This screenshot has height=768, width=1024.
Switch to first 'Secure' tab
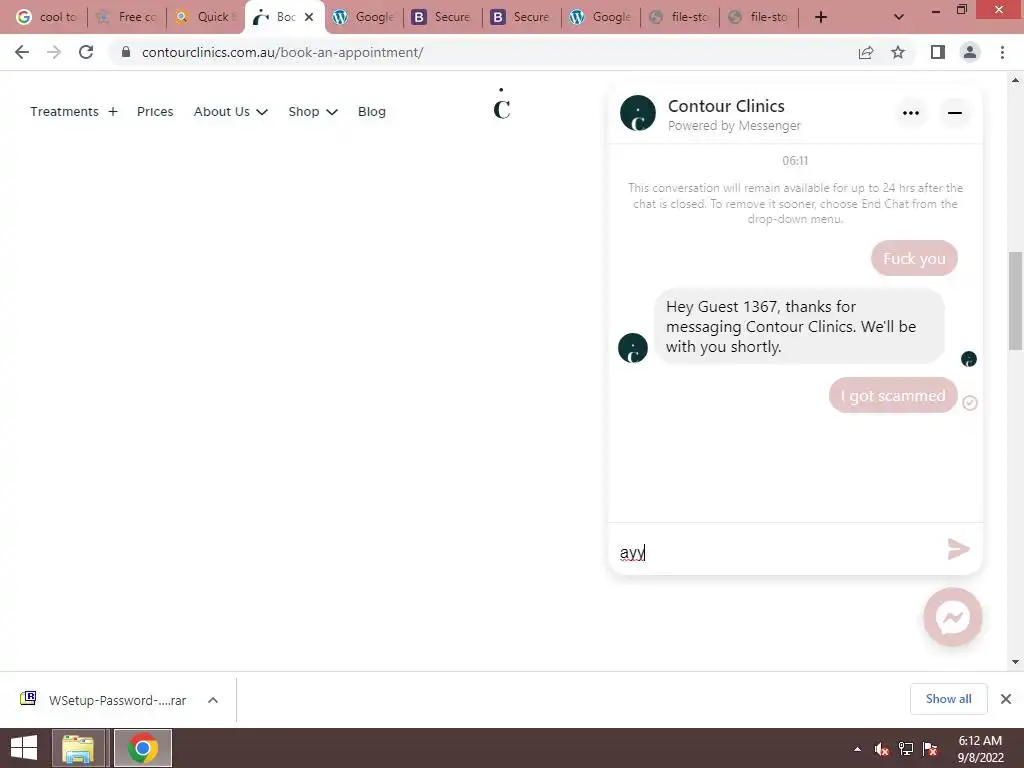(443, 17)
